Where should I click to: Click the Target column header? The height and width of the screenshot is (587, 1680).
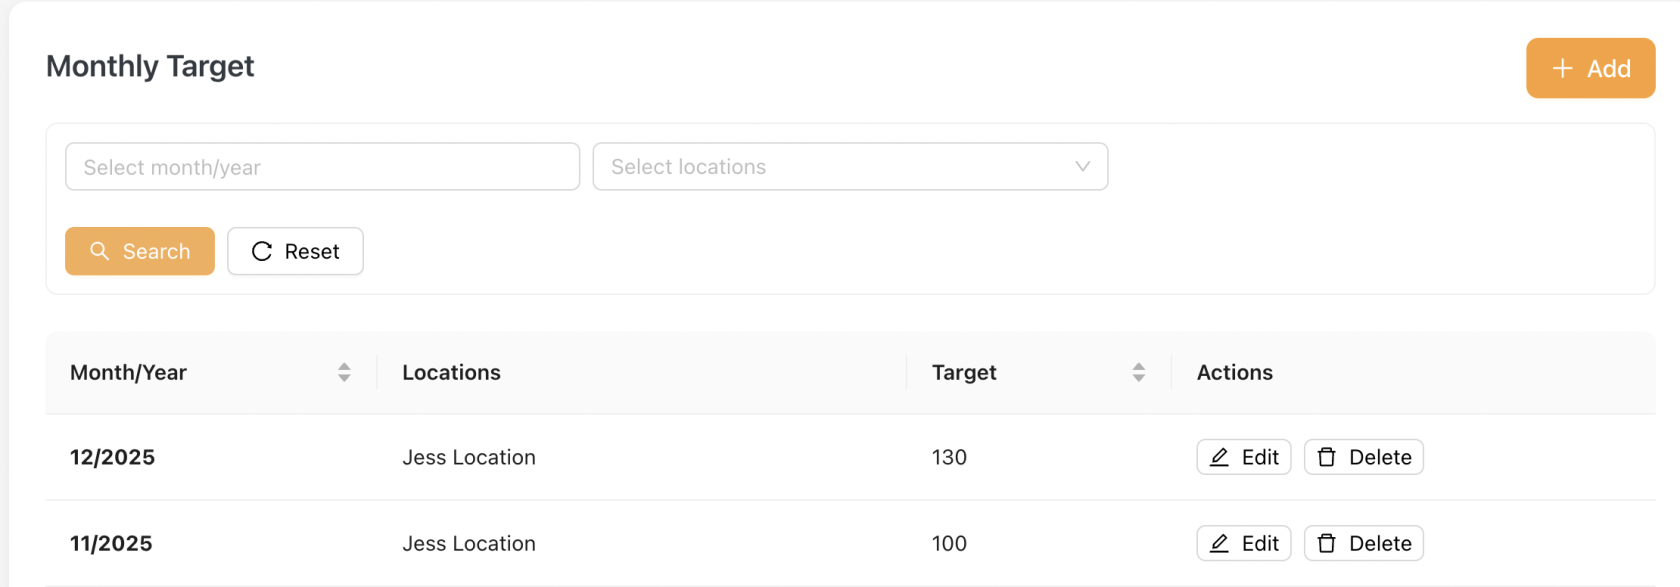[x=964, y=372]
